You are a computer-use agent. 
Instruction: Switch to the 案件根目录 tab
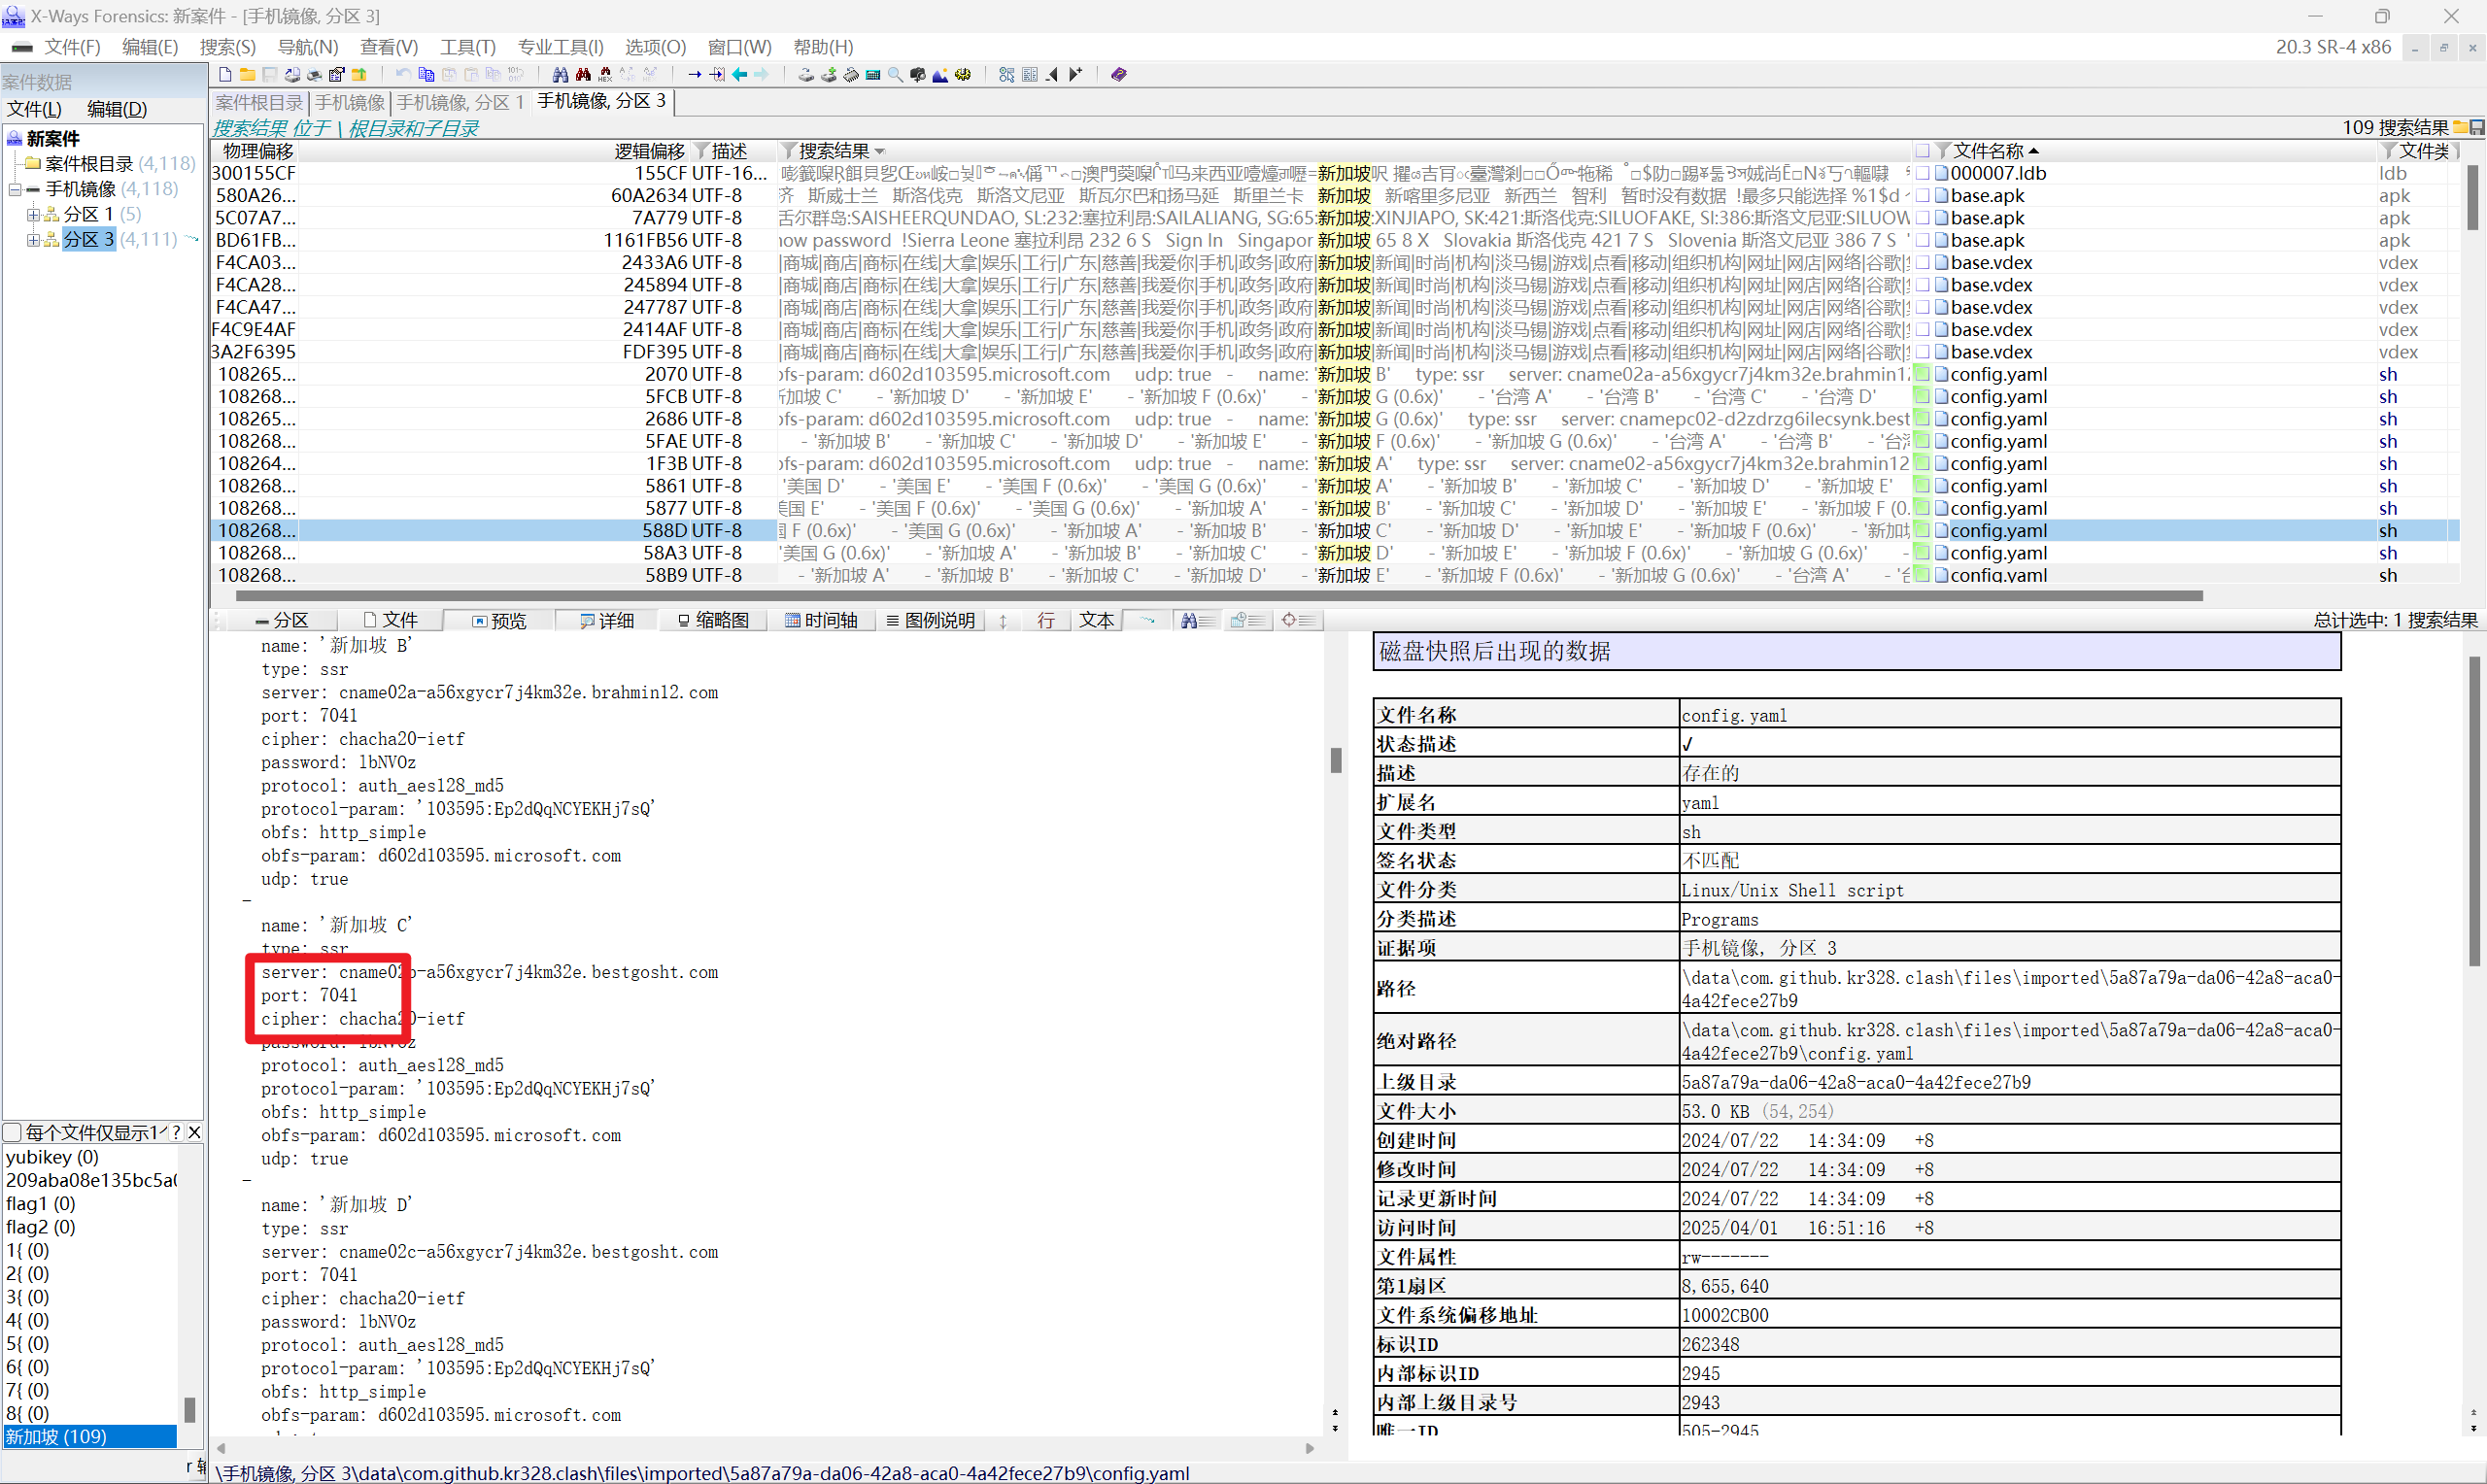(x=259, y=102)
